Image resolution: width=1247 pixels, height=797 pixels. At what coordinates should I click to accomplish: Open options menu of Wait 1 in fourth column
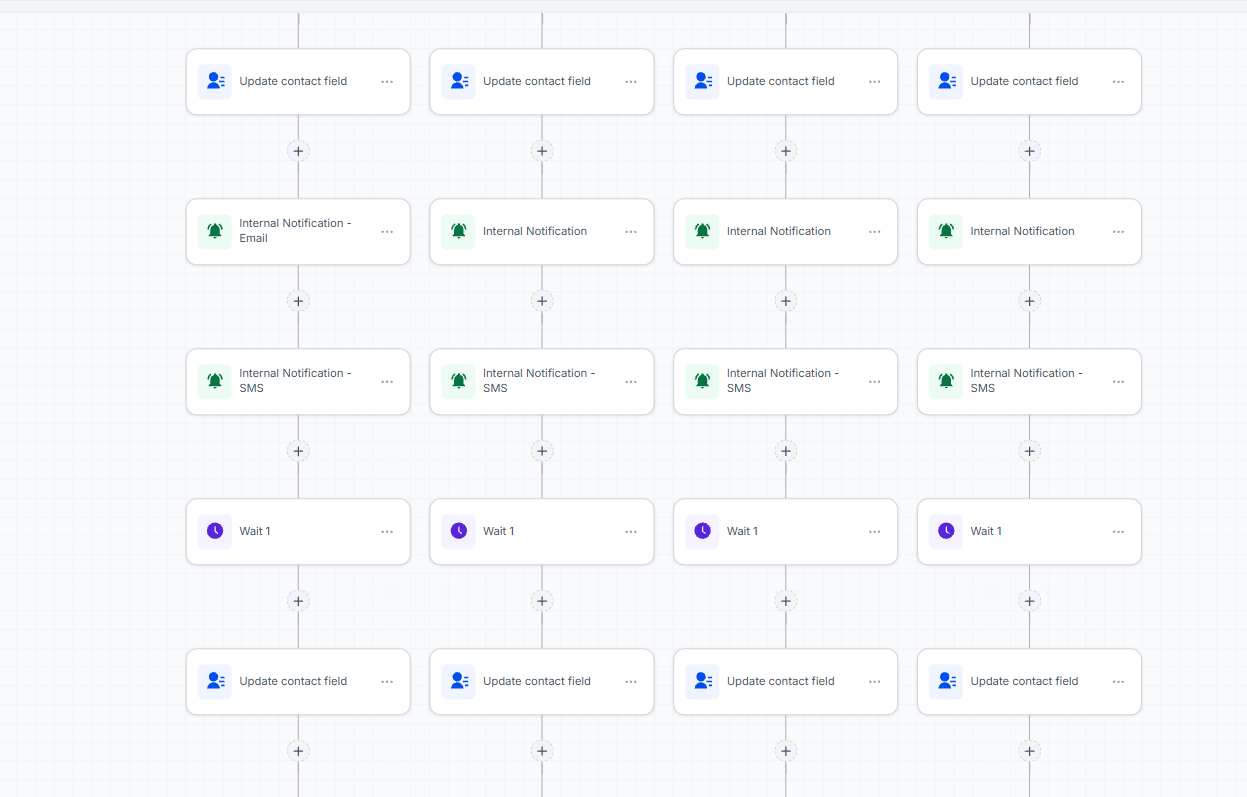point(1119,531)
